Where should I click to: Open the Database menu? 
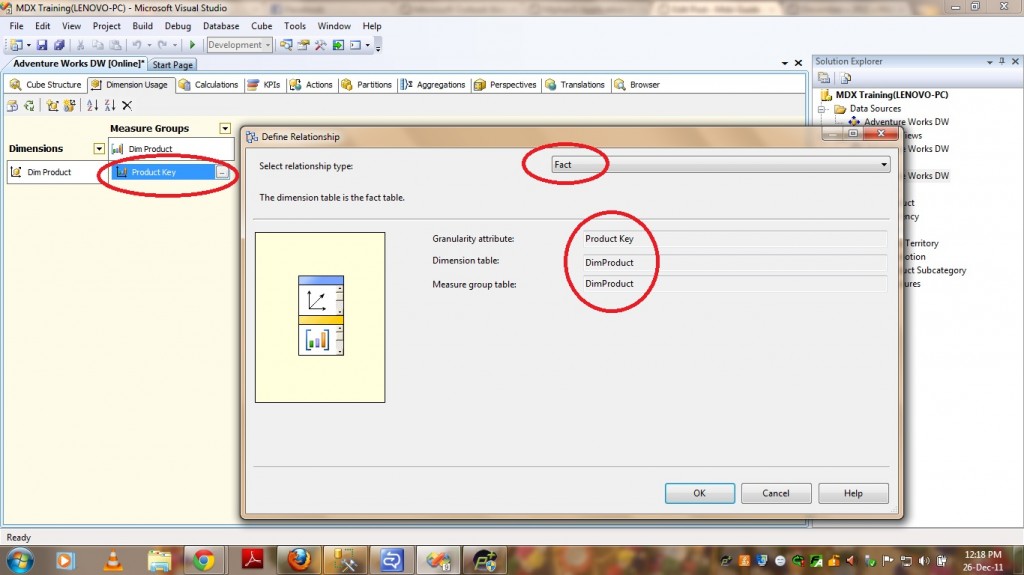coord(221,26)
